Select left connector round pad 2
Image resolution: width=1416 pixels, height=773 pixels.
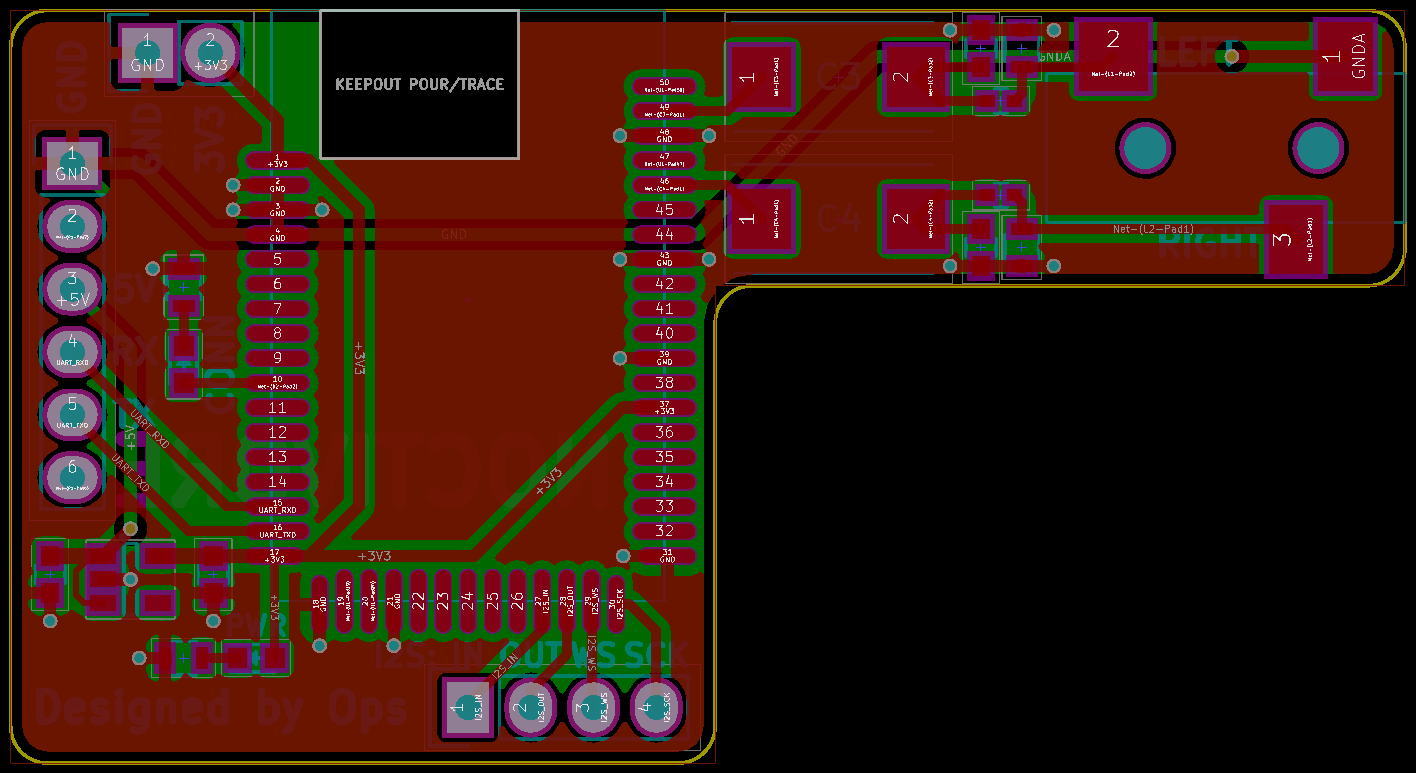coord(72,226)
